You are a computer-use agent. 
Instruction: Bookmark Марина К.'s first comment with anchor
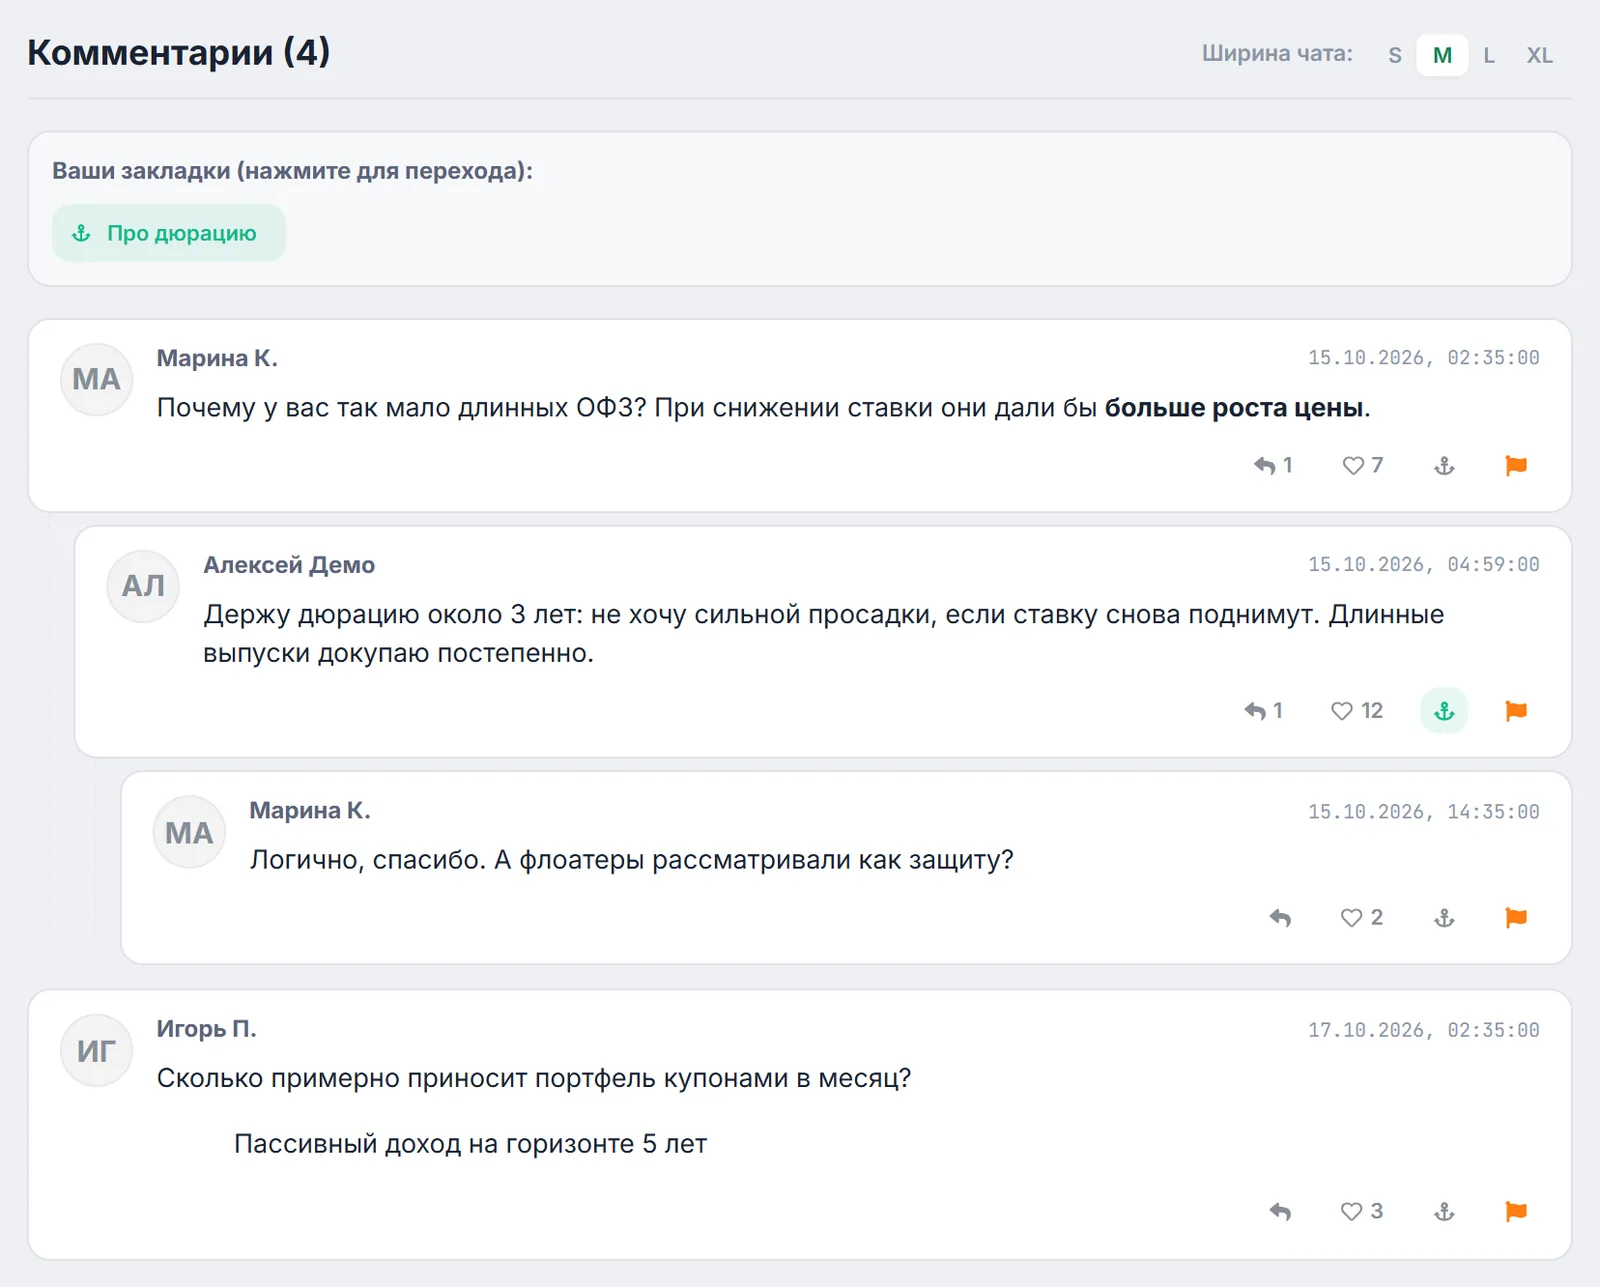(1444, 465)
